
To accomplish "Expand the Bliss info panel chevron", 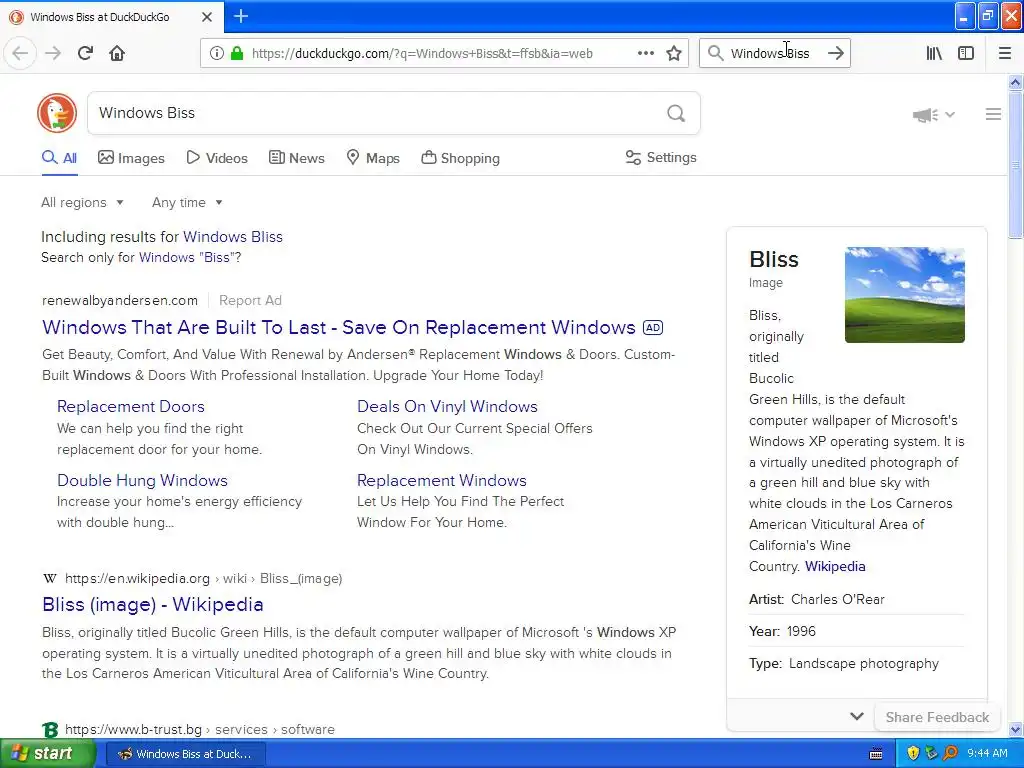I will (x=857, y=716).
